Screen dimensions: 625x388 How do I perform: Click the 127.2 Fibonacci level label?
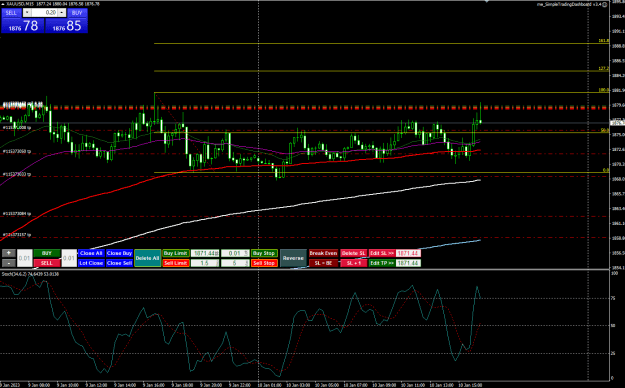click(603, 69)
